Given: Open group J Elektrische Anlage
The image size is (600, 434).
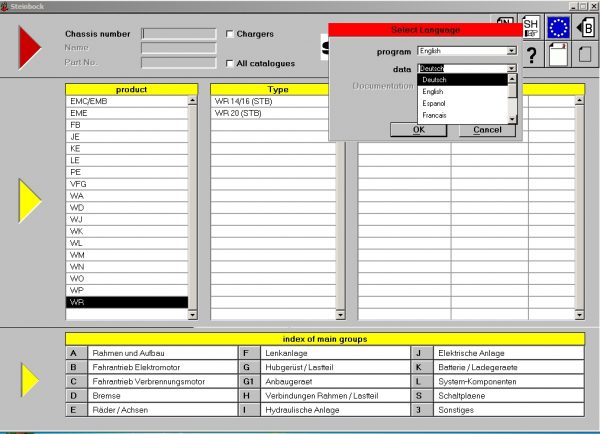Looking at the screenshot, I should [x=498, y=353].
